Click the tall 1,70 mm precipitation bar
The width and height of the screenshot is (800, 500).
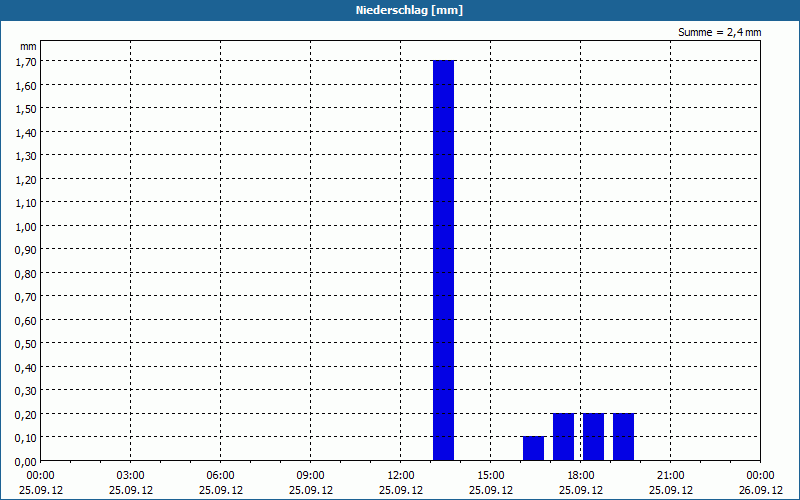[x=443, y=260]
